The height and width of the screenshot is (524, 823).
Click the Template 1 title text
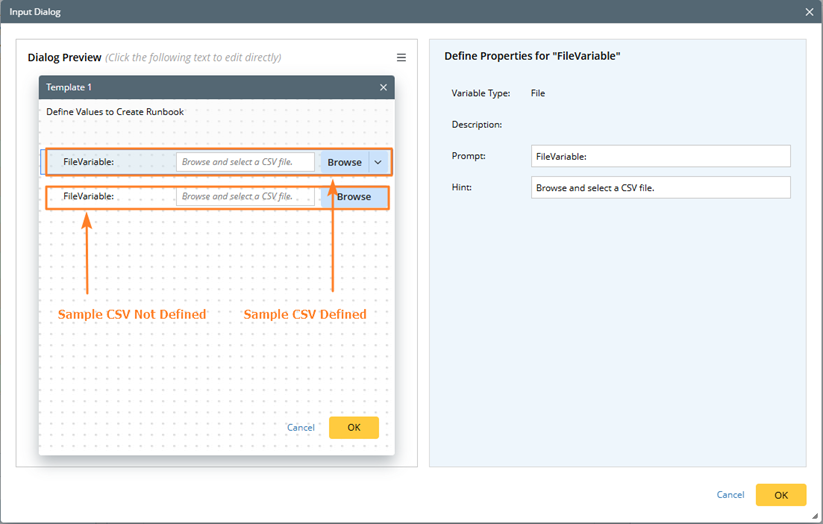(x=69, y=88)
